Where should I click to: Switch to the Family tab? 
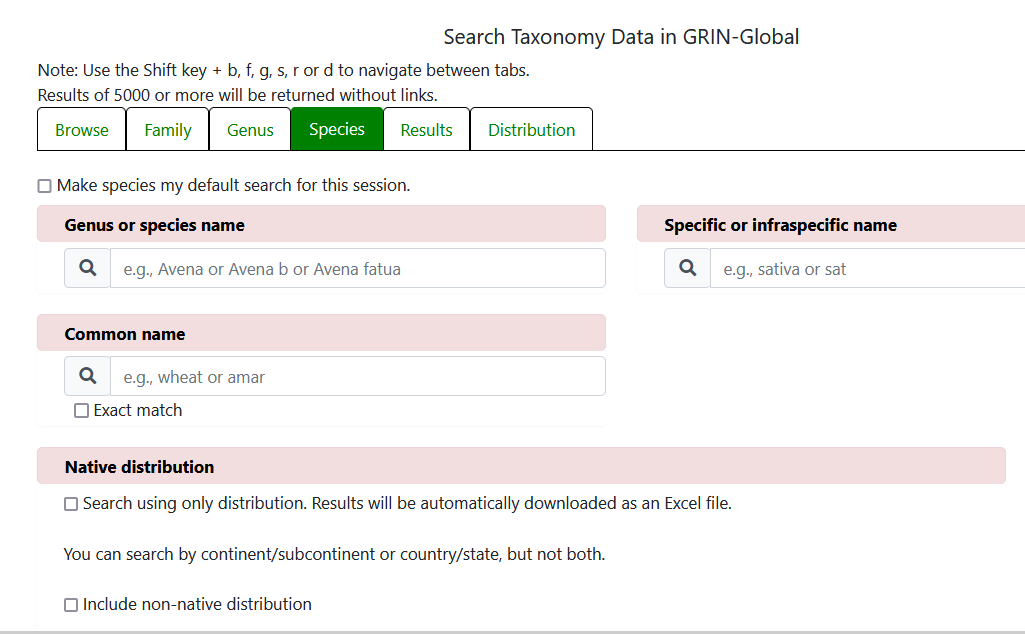pyautogui.click(x=167, y=129)
